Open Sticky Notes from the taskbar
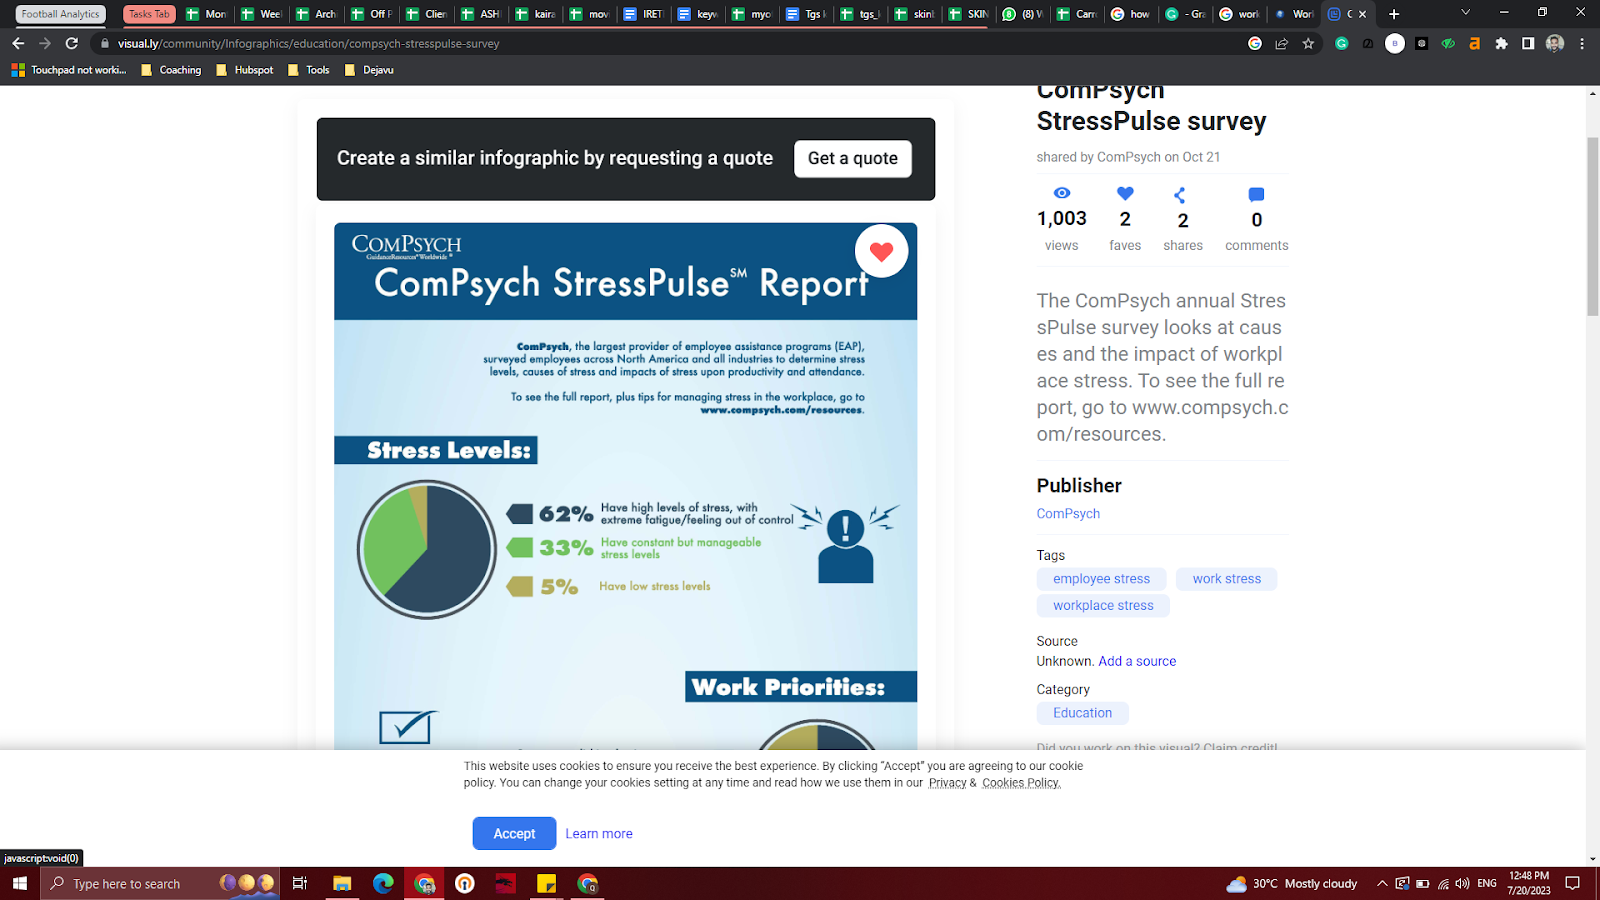 pos(546,883)
